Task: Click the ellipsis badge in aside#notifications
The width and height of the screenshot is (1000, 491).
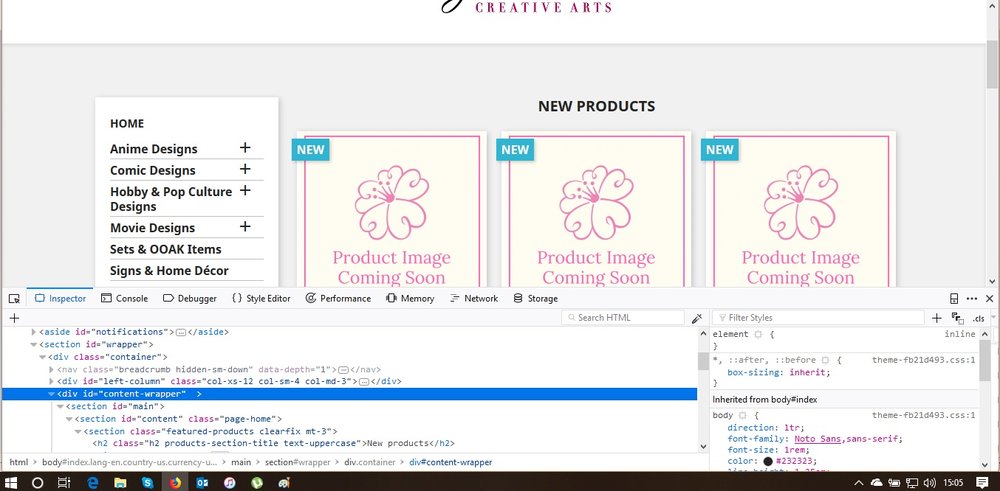Action: tap(181, 332)
